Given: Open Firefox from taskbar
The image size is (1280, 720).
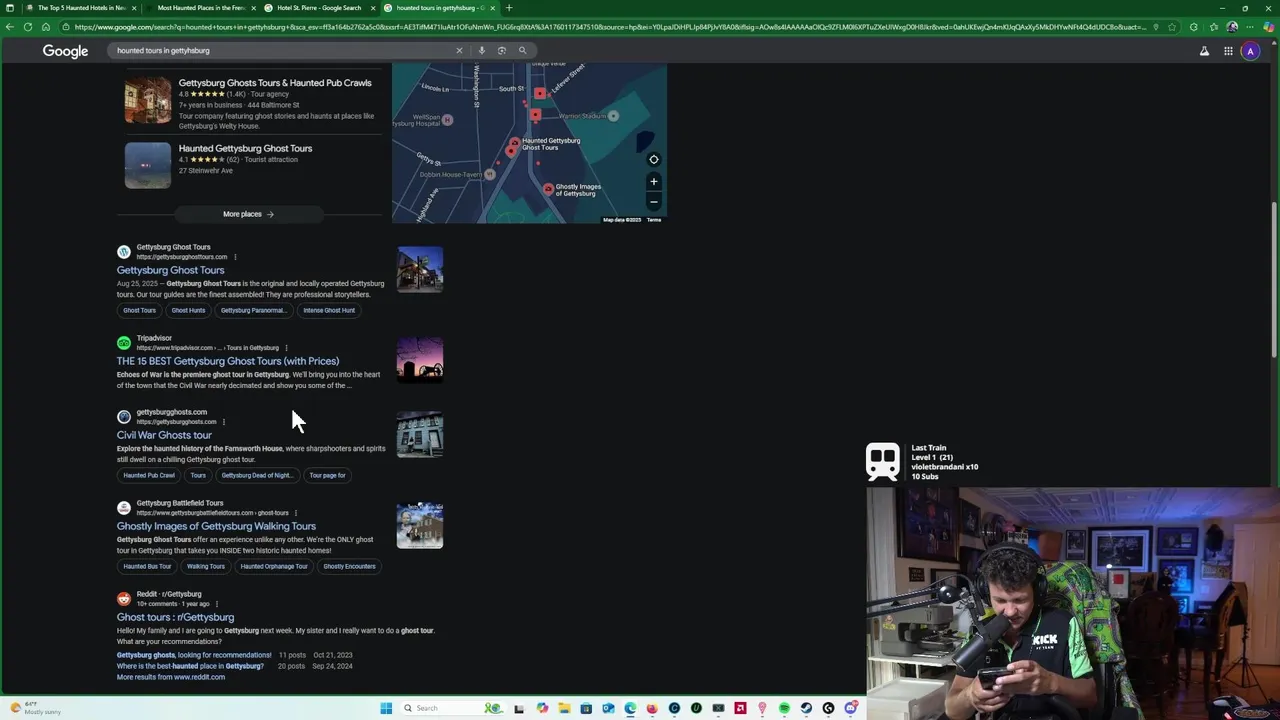Looking at the screenshot, I should [x=652, y=708].
